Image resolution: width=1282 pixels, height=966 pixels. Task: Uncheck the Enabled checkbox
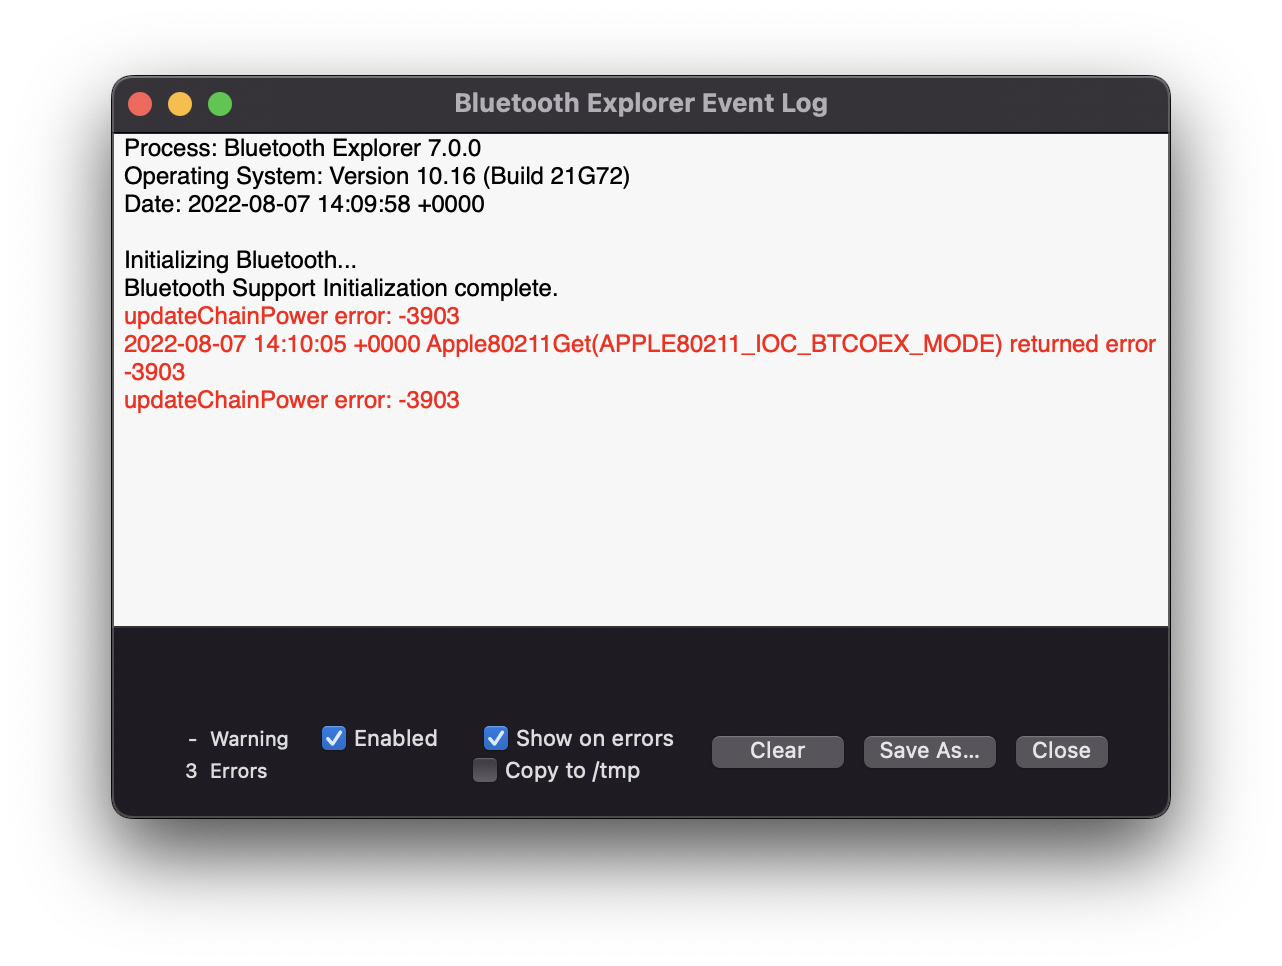pos(334,738)
